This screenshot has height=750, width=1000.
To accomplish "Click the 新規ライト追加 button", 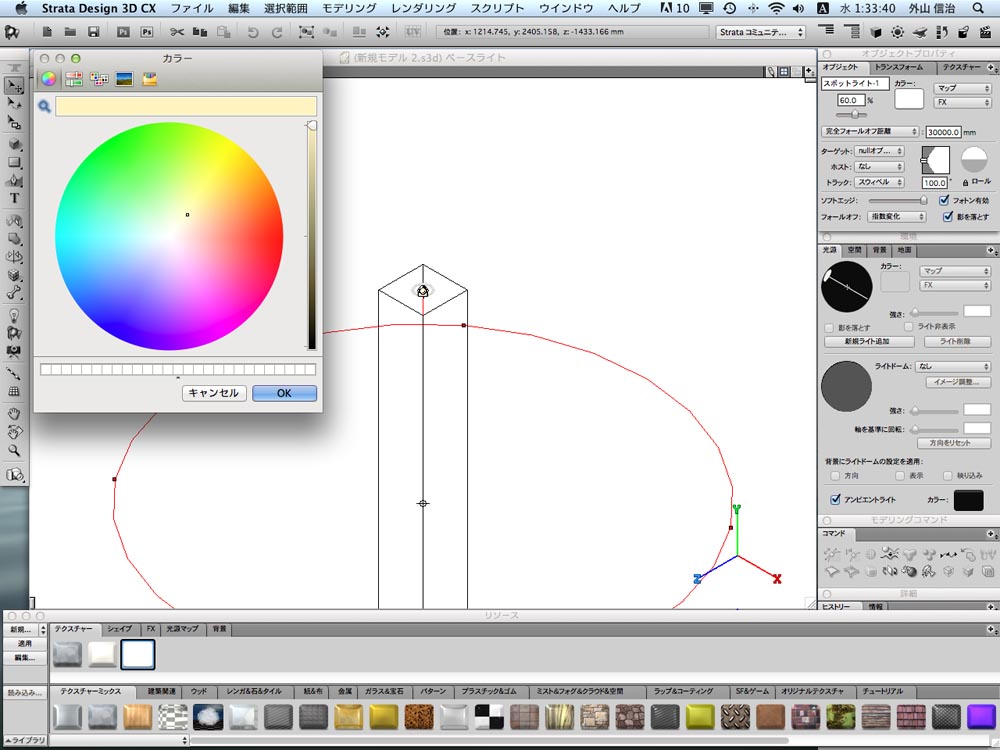I will coord(869,342).
